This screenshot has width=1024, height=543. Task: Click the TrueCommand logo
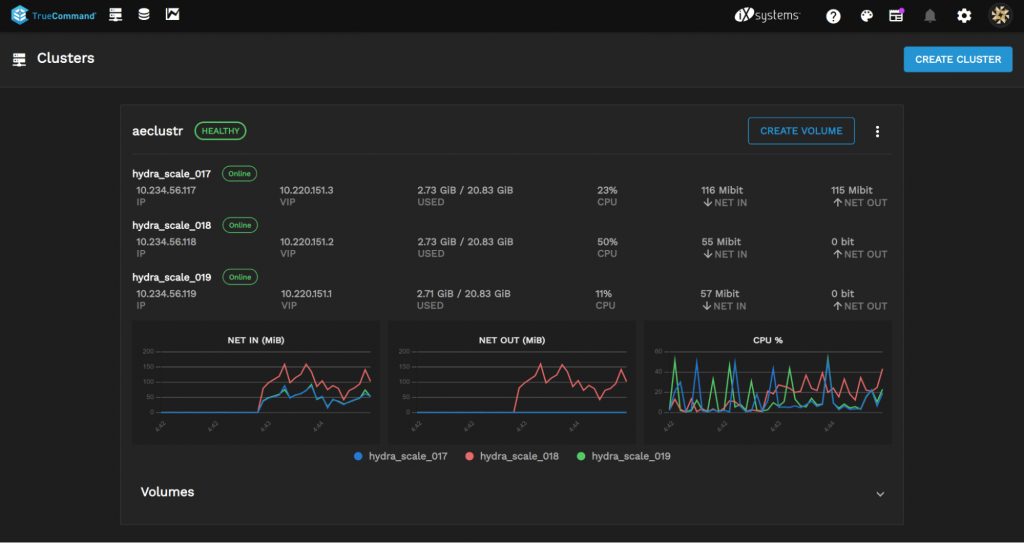click(x=54, y=15)
